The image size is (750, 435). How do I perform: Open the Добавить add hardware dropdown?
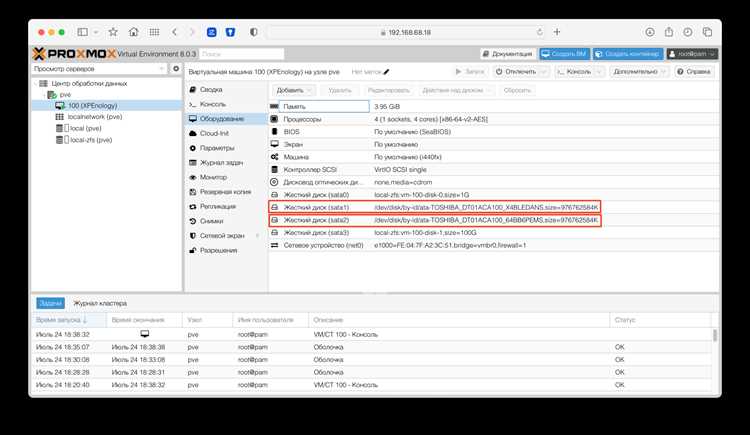tap(294, 90)
